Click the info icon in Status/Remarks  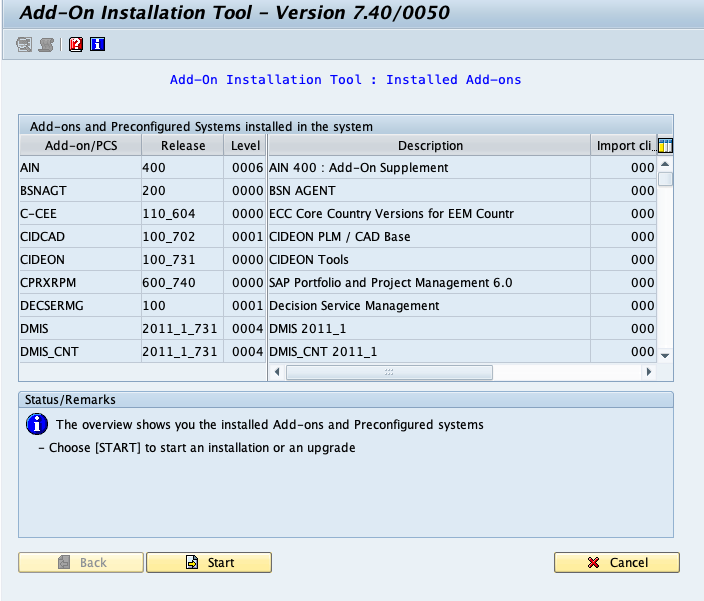point(37,424)
